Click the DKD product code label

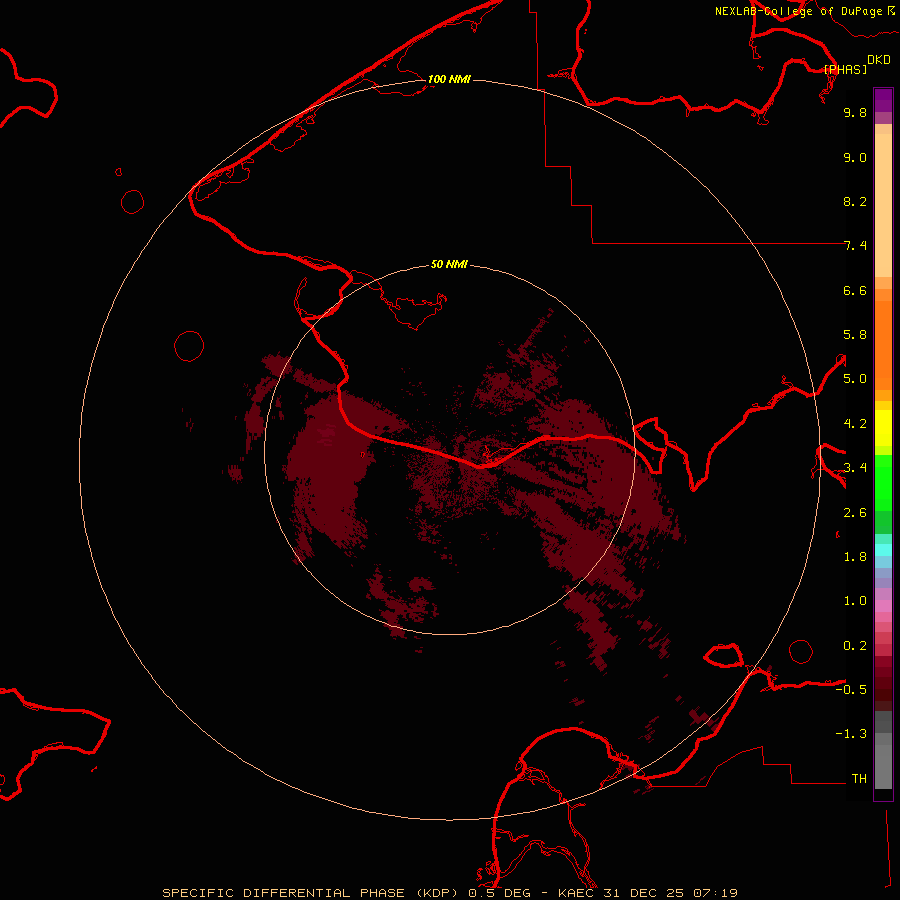[x=879, y=59]
